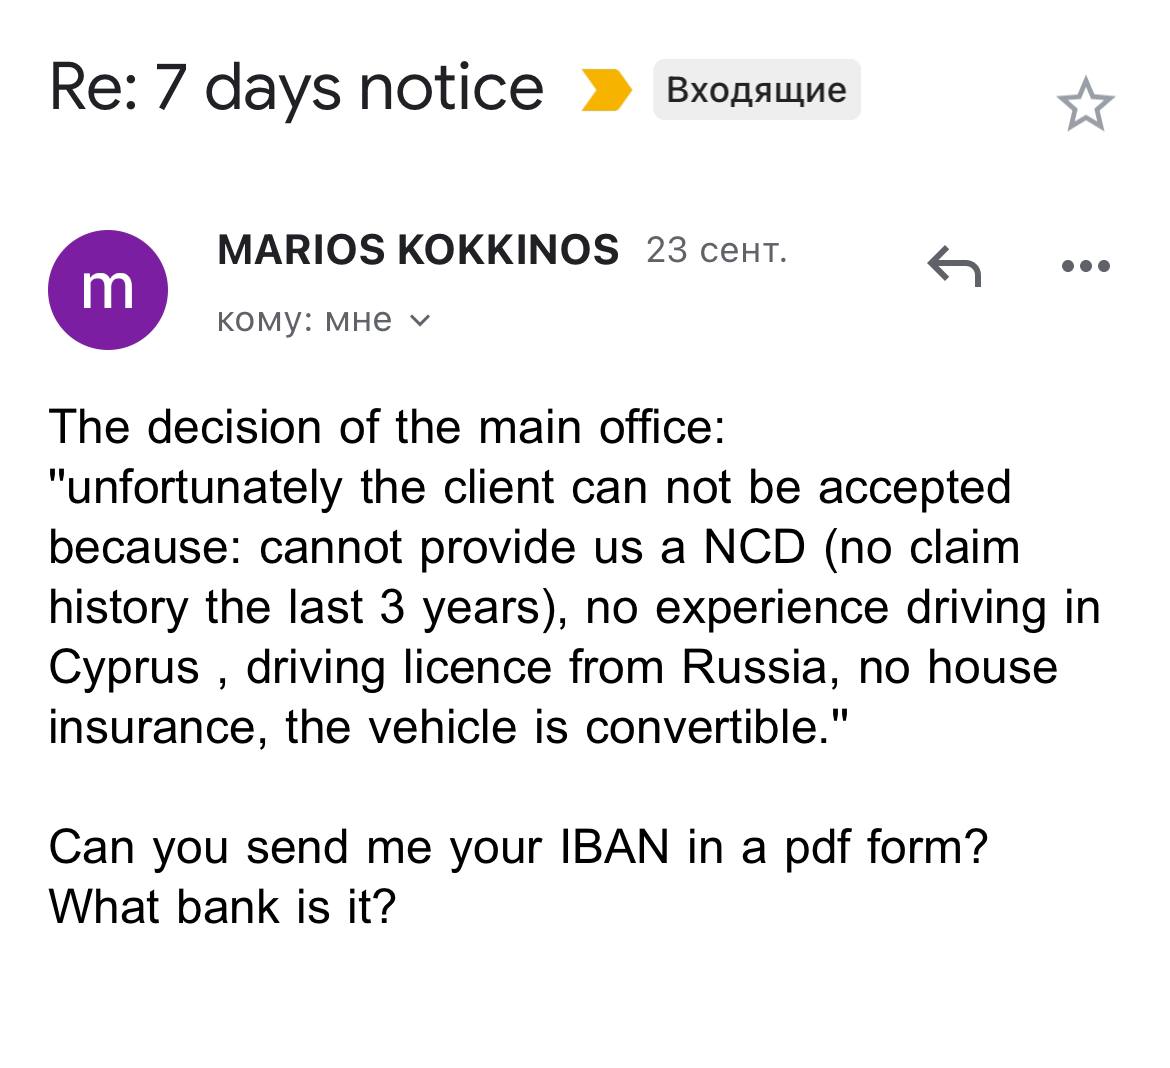Click the yellow importance marker
The height and width of the screenshot is (1068, 1170).
pos(606,90)
